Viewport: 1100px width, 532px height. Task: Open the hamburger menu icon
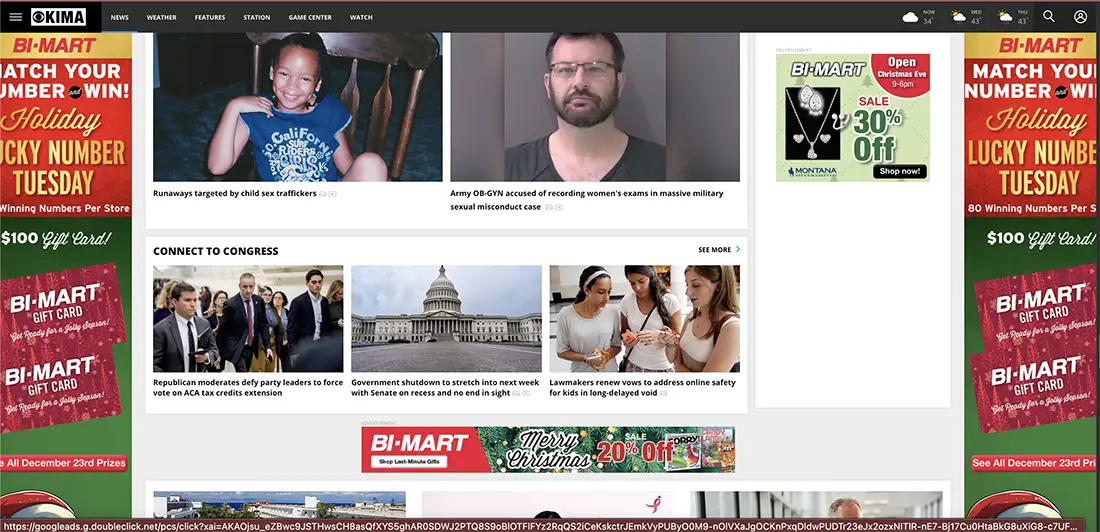(15, 17)
